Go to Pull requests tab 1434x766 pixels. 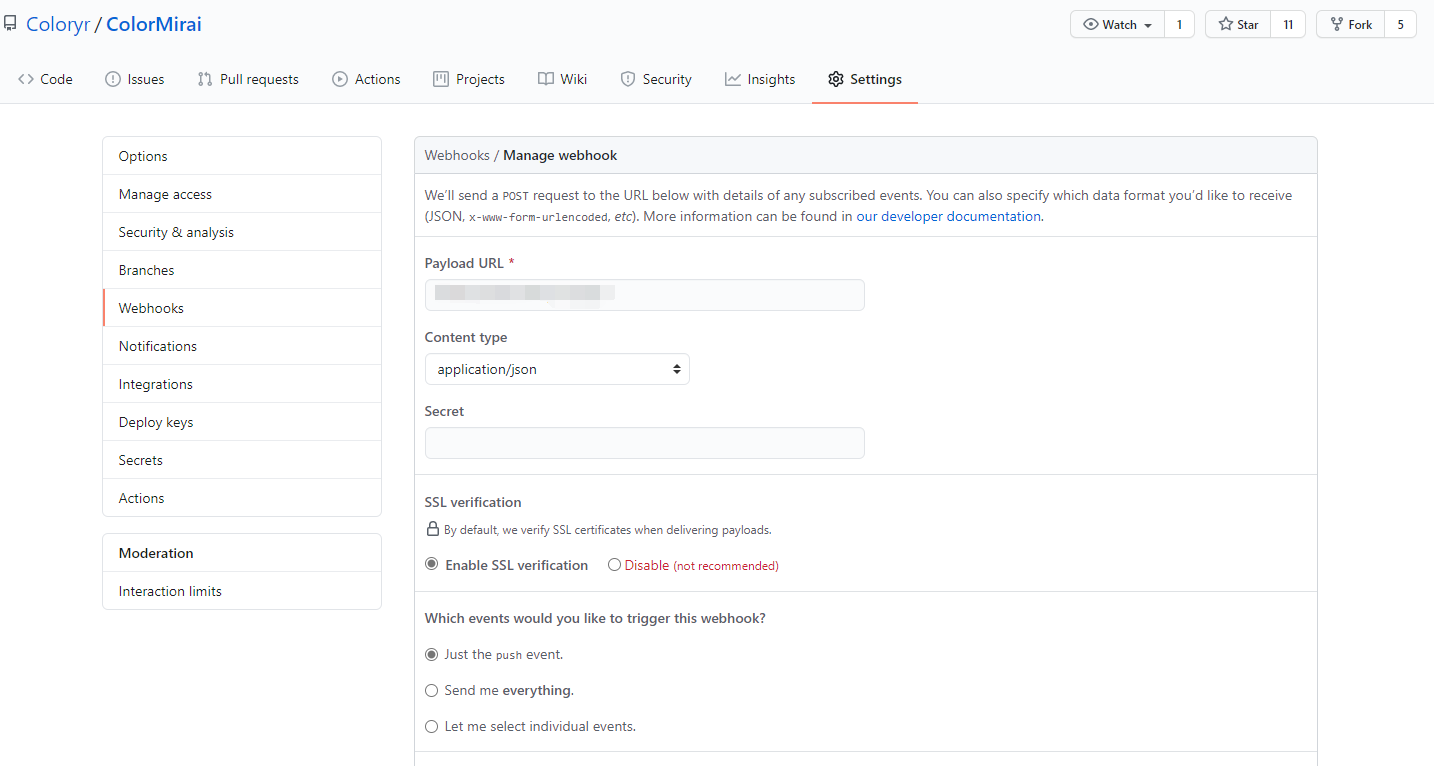(x=248, y=79)
